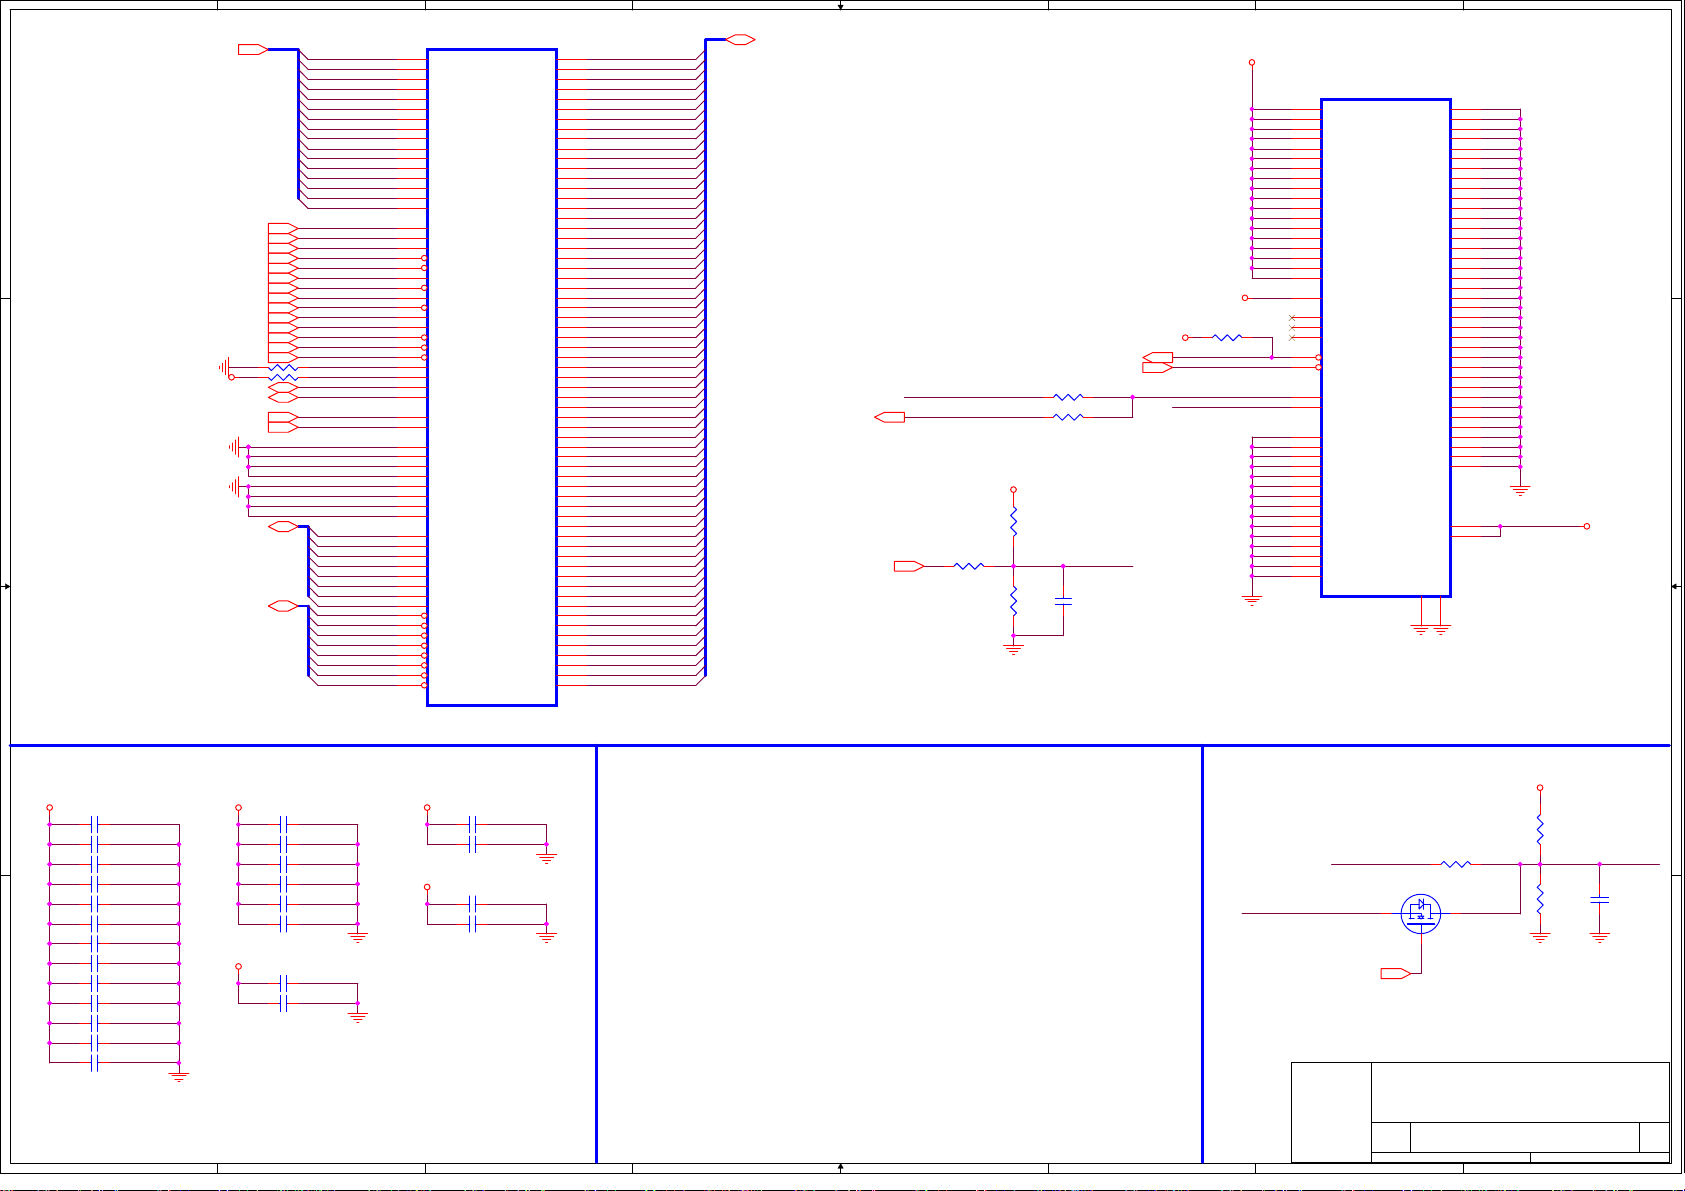The height and width of the screenshot is (1191, 1685).
Task: Click the power node of the six-capacitor bank
Action: [238, 807]
